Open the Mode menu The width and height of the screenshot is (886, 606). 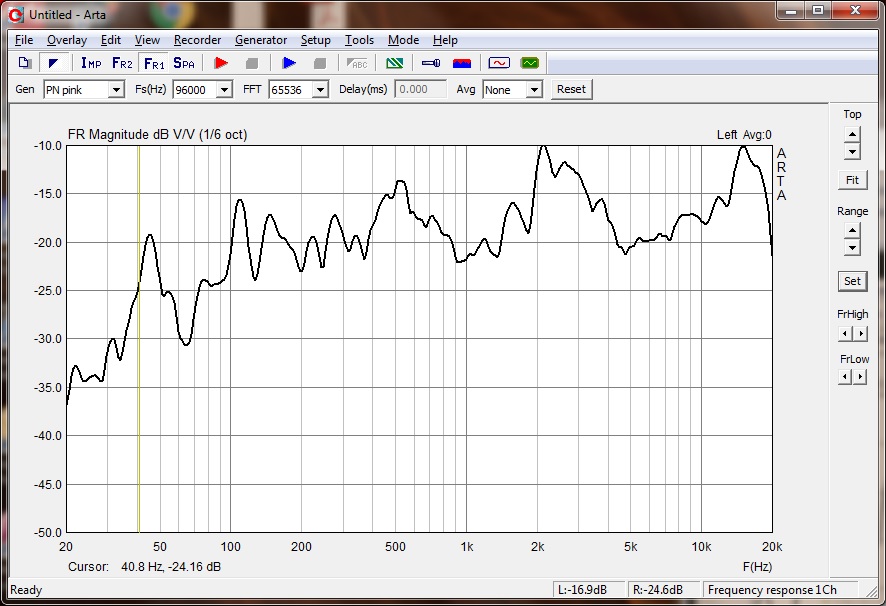403,40
